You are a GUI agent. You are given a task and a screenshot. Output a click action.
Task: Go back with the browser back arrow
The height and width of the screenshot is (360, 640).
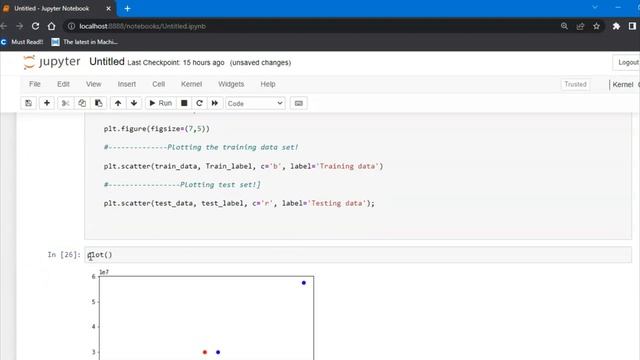(4, 26)
